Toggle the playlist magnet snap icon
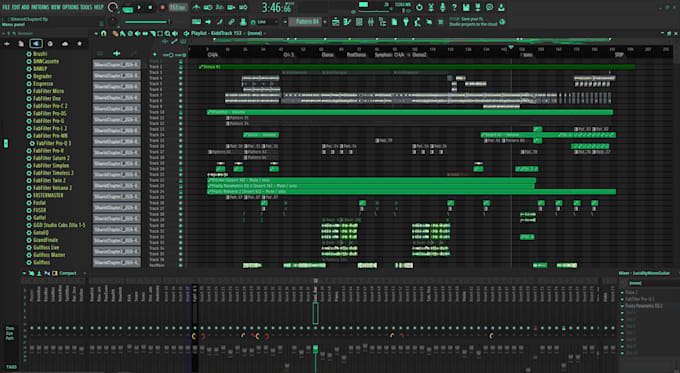The image size is (680, 373). click(104, 33)
